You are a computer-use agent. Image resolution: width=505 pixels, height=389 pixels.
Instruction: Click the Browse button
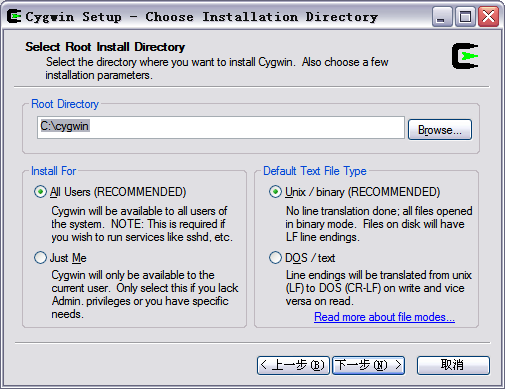440,129
